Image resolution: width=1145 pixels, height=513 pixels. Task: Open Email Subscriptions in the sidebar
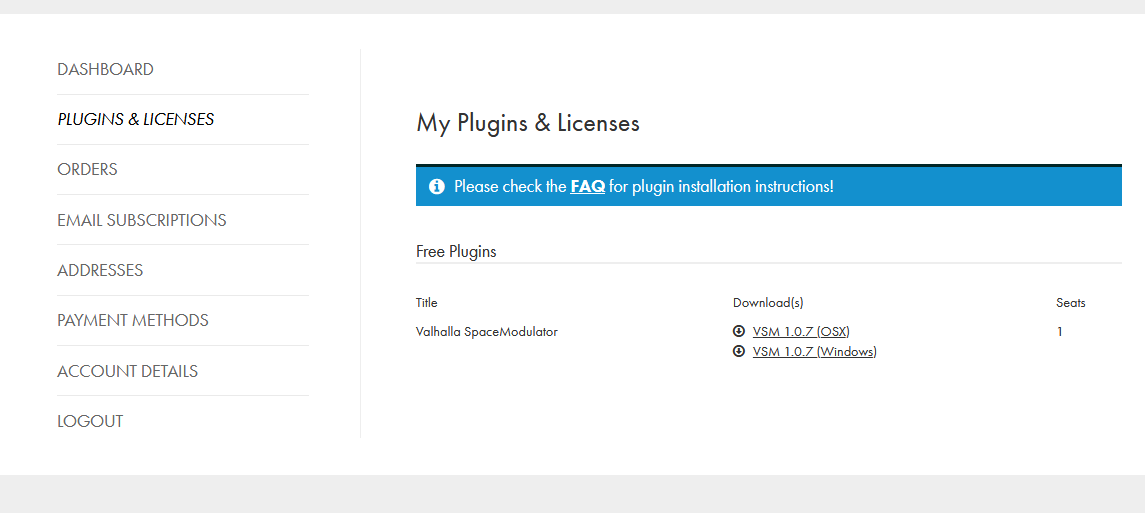142,220
